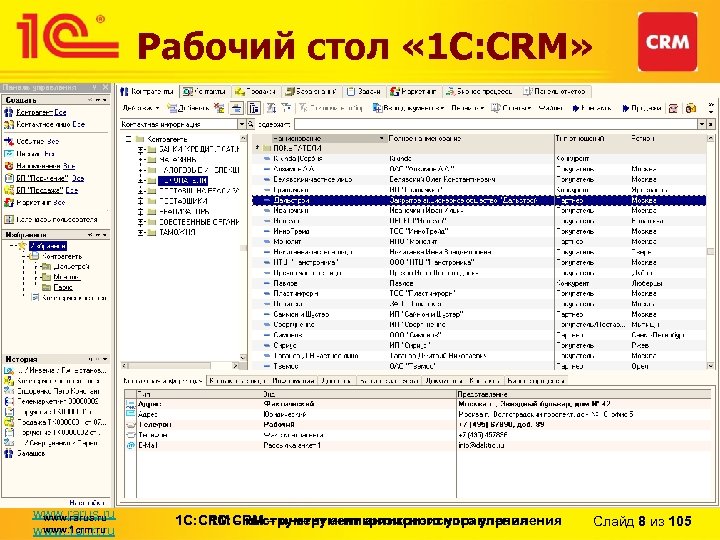Image resolution: width=720 pixels, height=540 pixels.
Task: Open the Задачи tab
Action: coord(364,91)
